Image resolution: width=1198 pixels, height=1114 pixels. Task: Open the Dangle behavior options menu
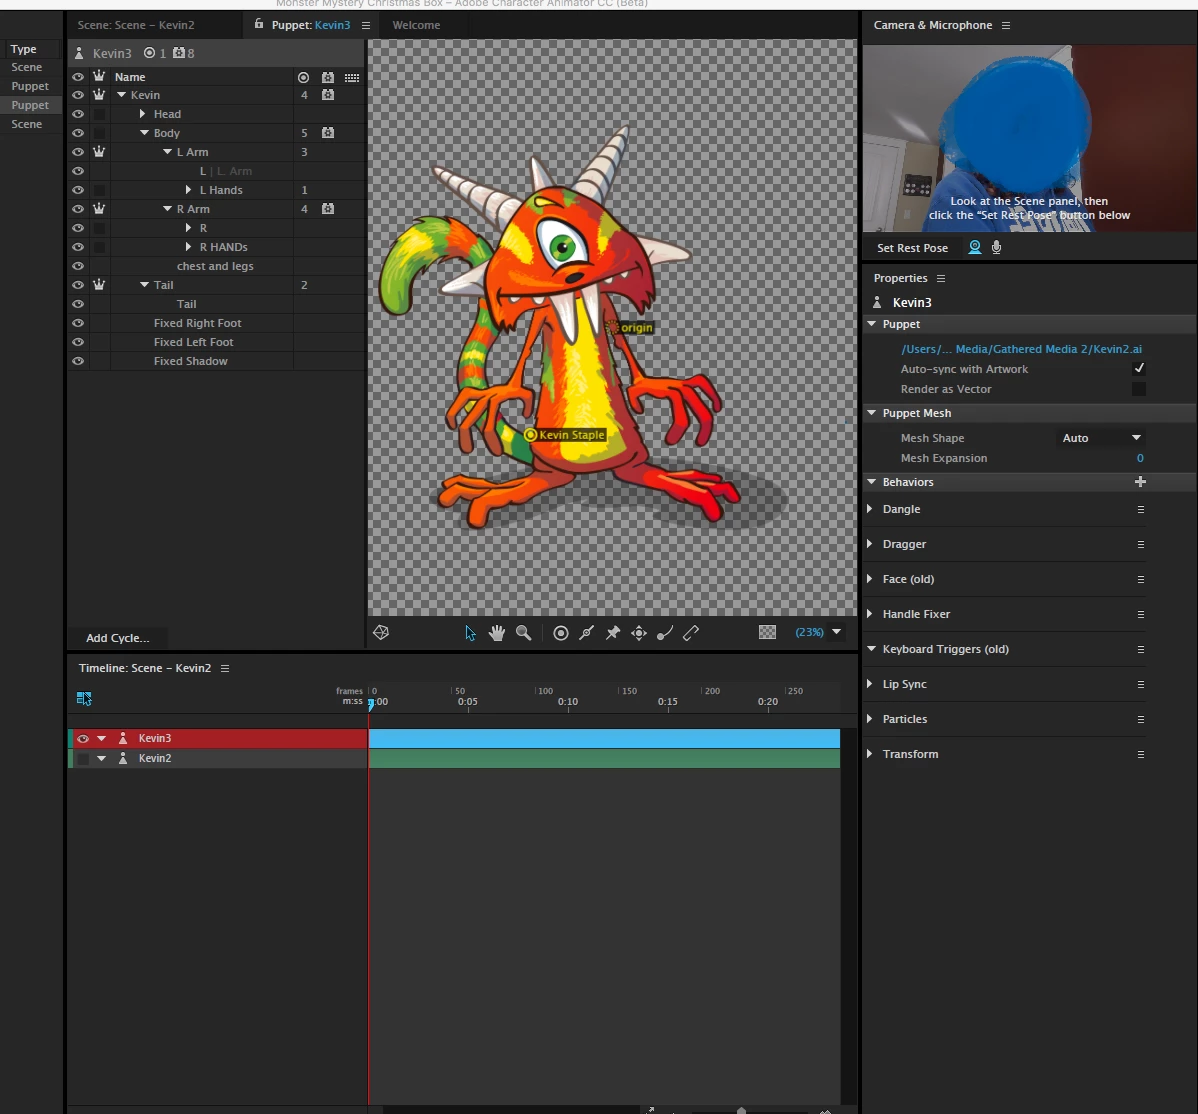1141,510
